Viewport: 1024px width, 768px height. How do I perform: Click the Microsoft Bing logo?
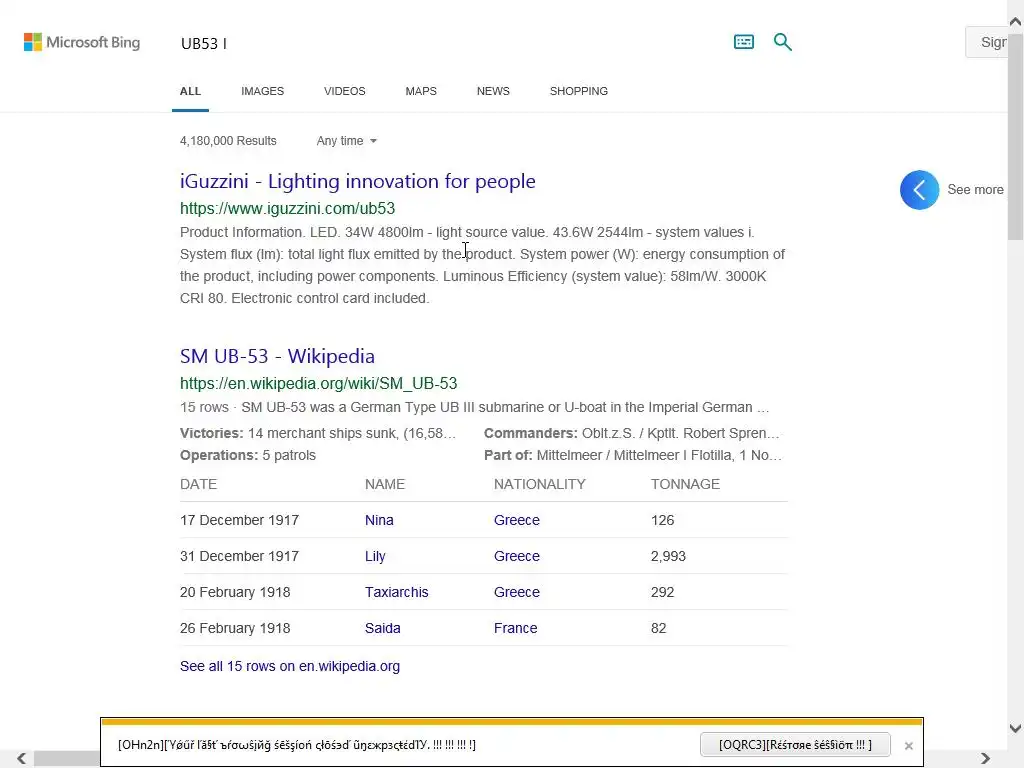pyautogui.click(x=82, y=42)
